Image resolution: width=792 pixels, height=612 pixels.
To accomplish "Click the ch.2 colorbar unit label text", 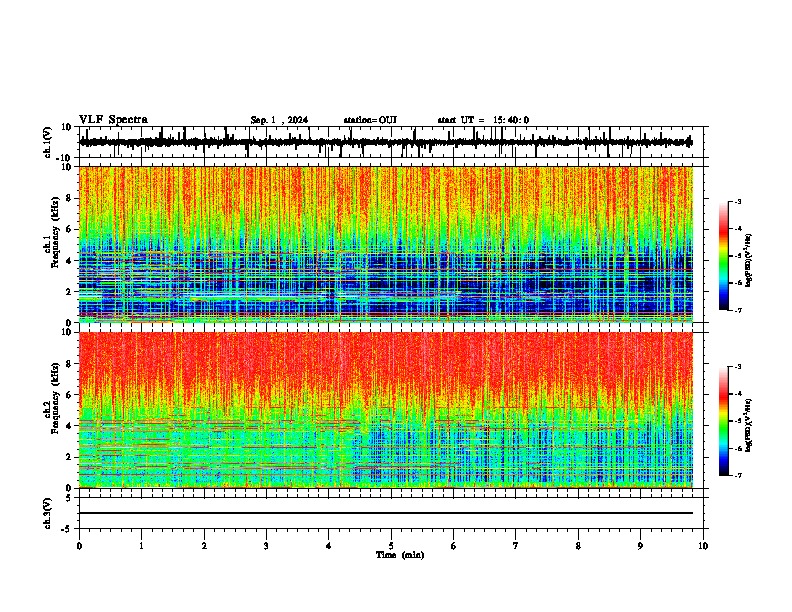I will point(749,426).
